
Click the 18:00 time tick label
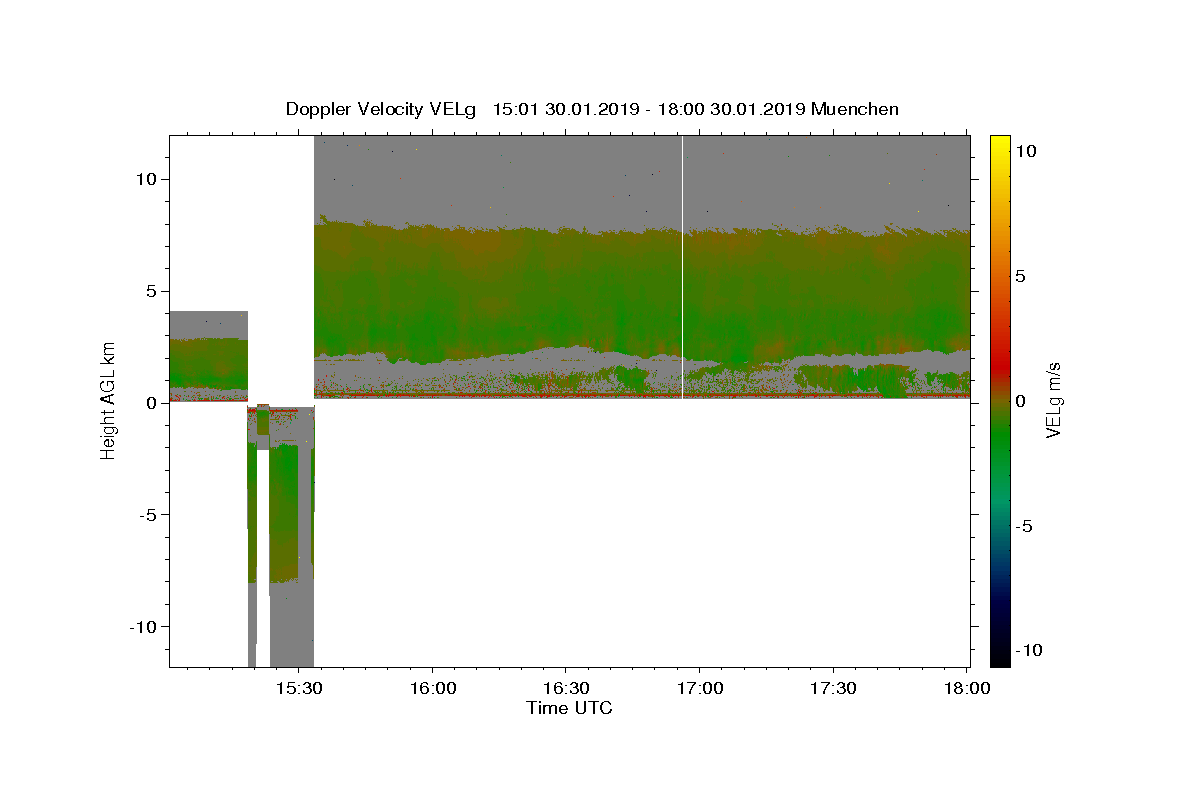pos(966,689)
